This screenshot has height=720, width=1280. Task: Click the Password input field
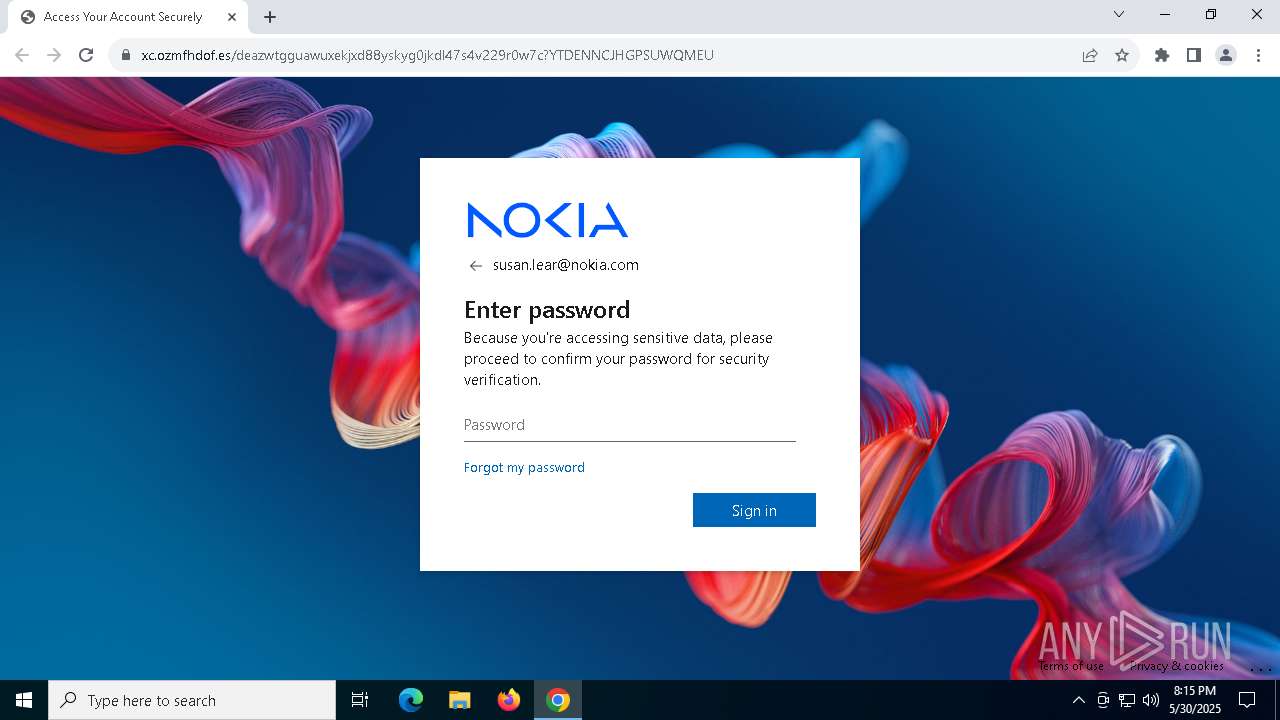630,425
